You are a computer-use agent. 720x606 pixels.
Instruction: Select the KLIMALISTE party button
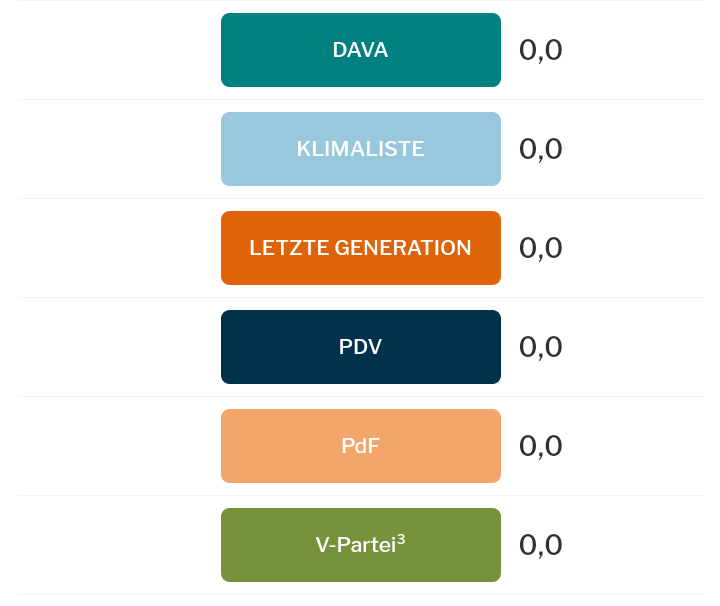pyautogui.click(x=360, y=149)
